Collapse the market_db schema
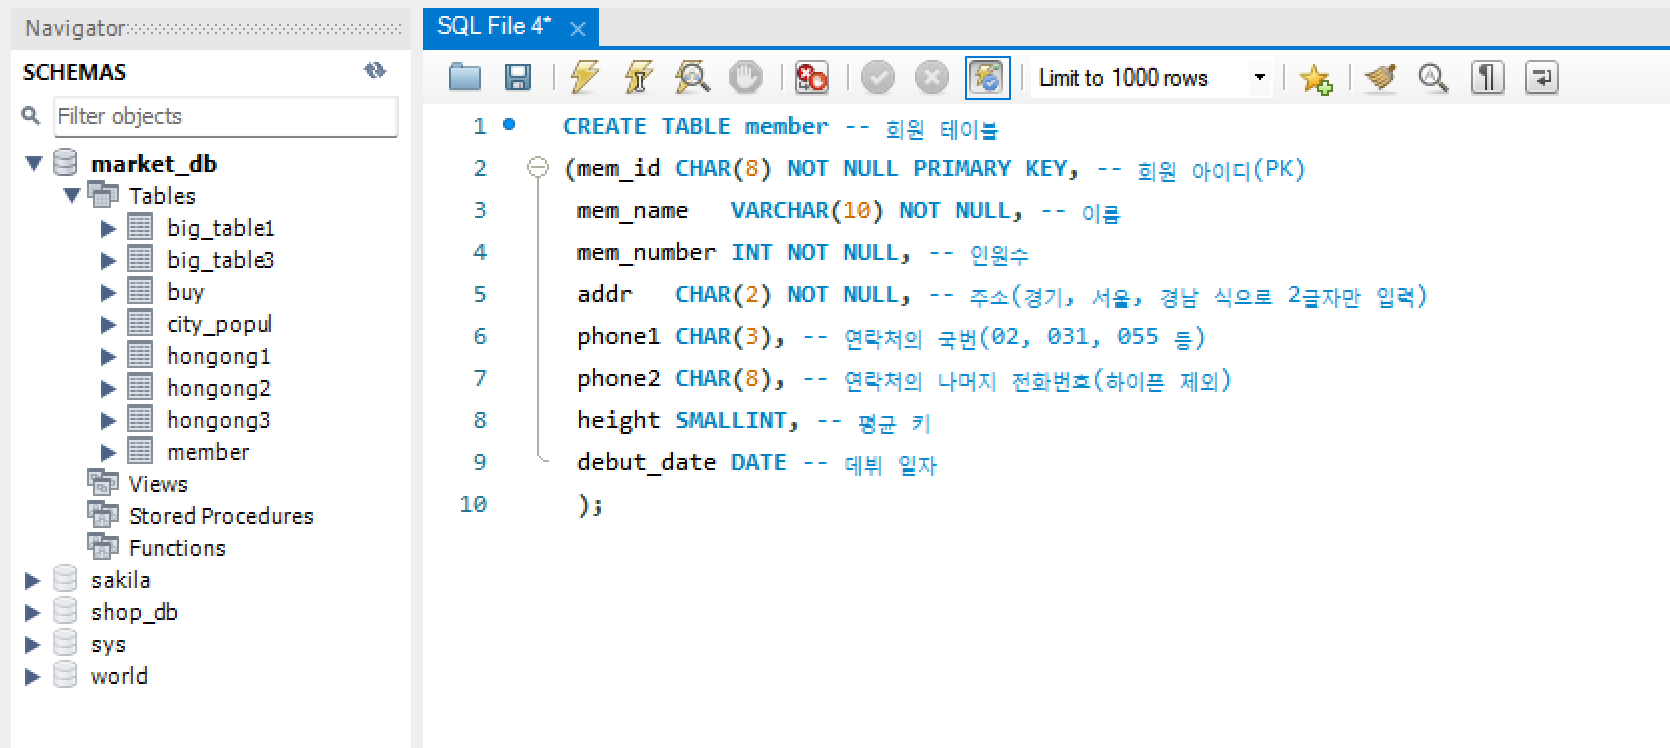The height and width of the screenshot is (748, 1670). [x=34, y=163]
